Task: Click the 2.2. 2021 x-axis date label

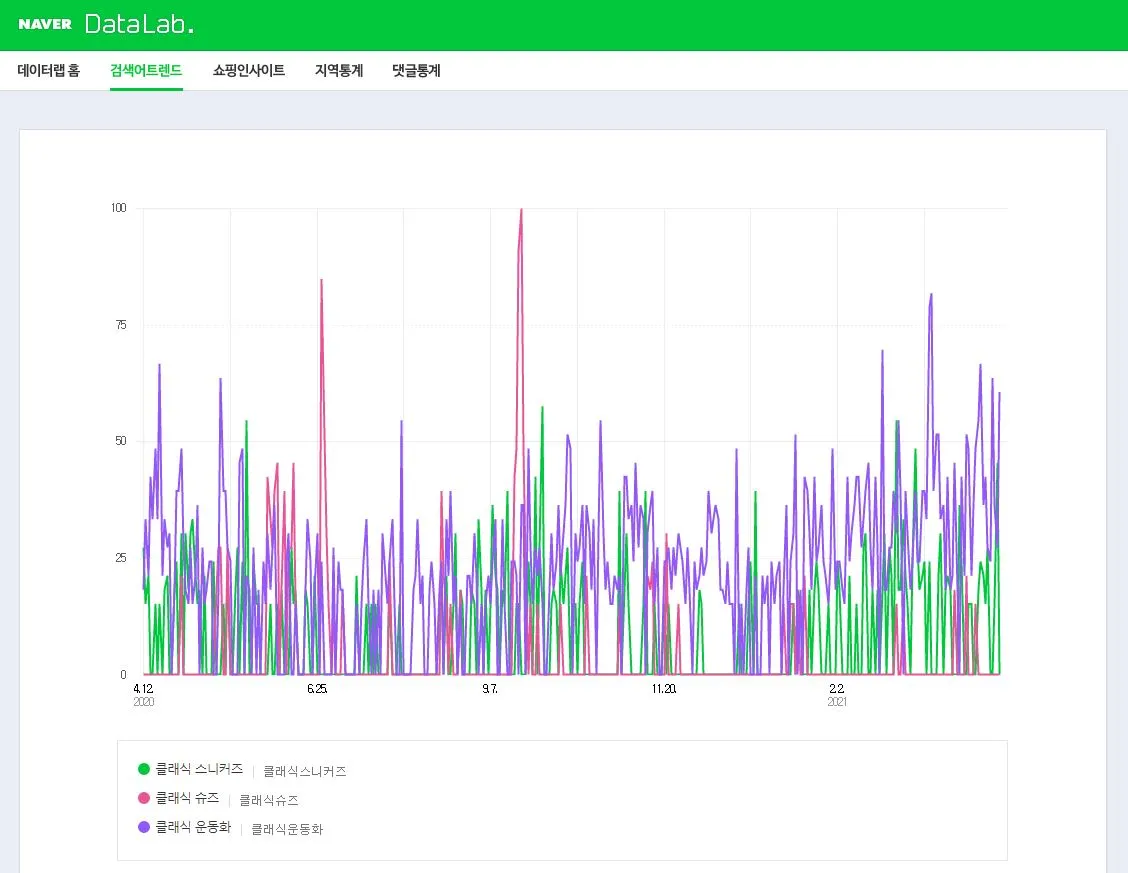Action: click(x=837, y=695)
